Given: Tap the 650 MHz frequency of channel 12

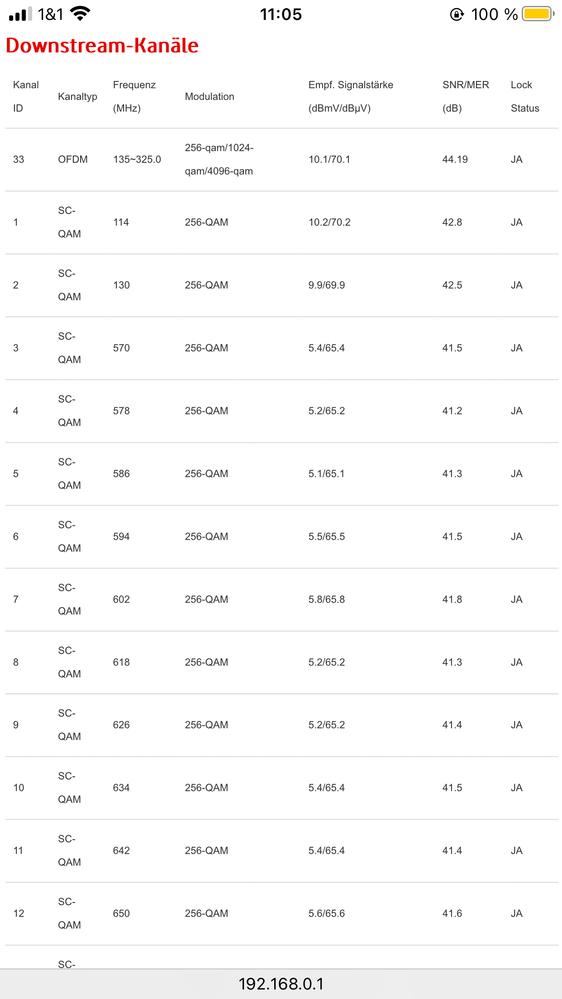Looking at the screenshot, I should click(x=121, y=914).
